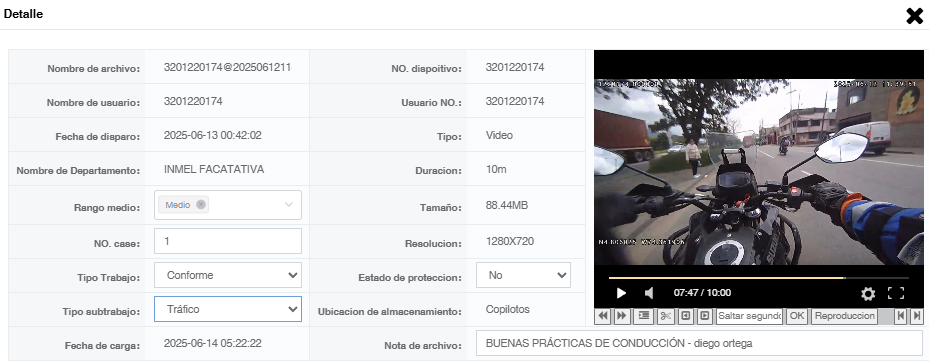Open the Tipo Trabajo dropdown
The width and height of the screenshot is (929, 362).
(x=228, y=275)
